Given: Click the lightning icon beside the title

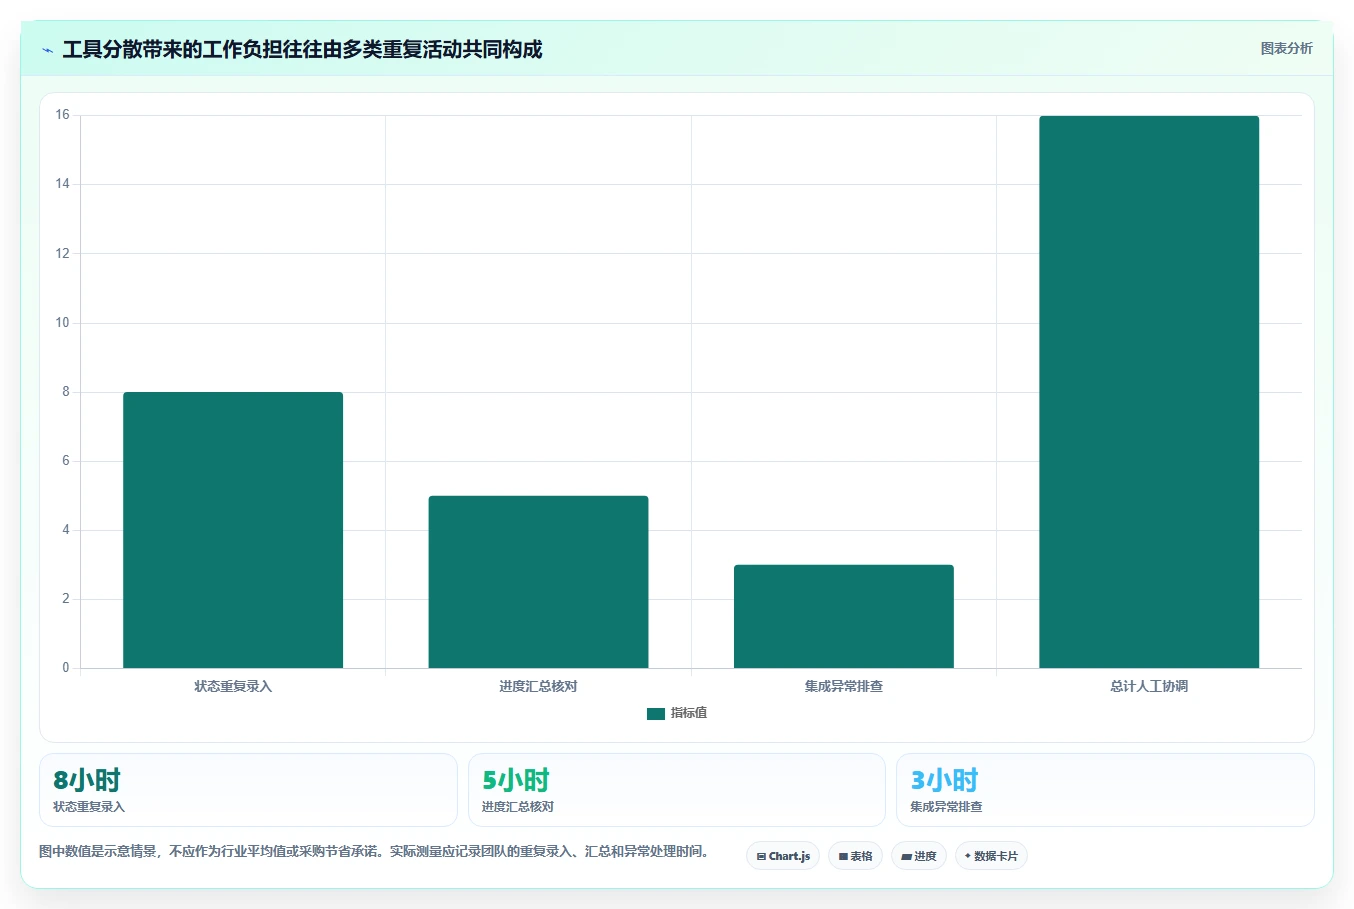Looking at the screenshot, I should point(48,50).
